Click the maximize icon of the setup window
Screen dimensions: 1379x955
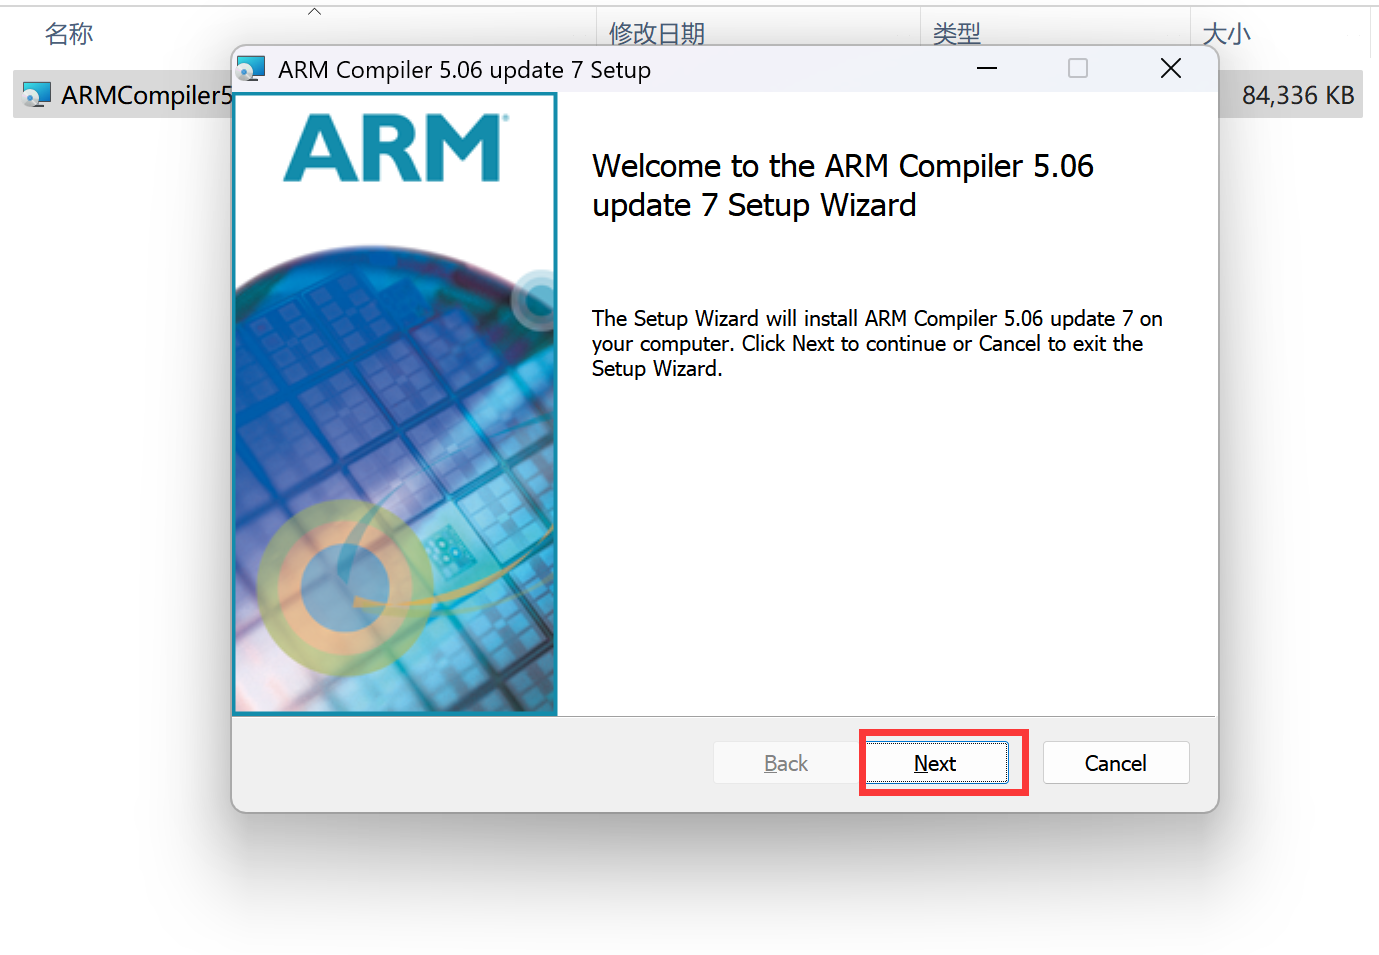(1077, 69)
